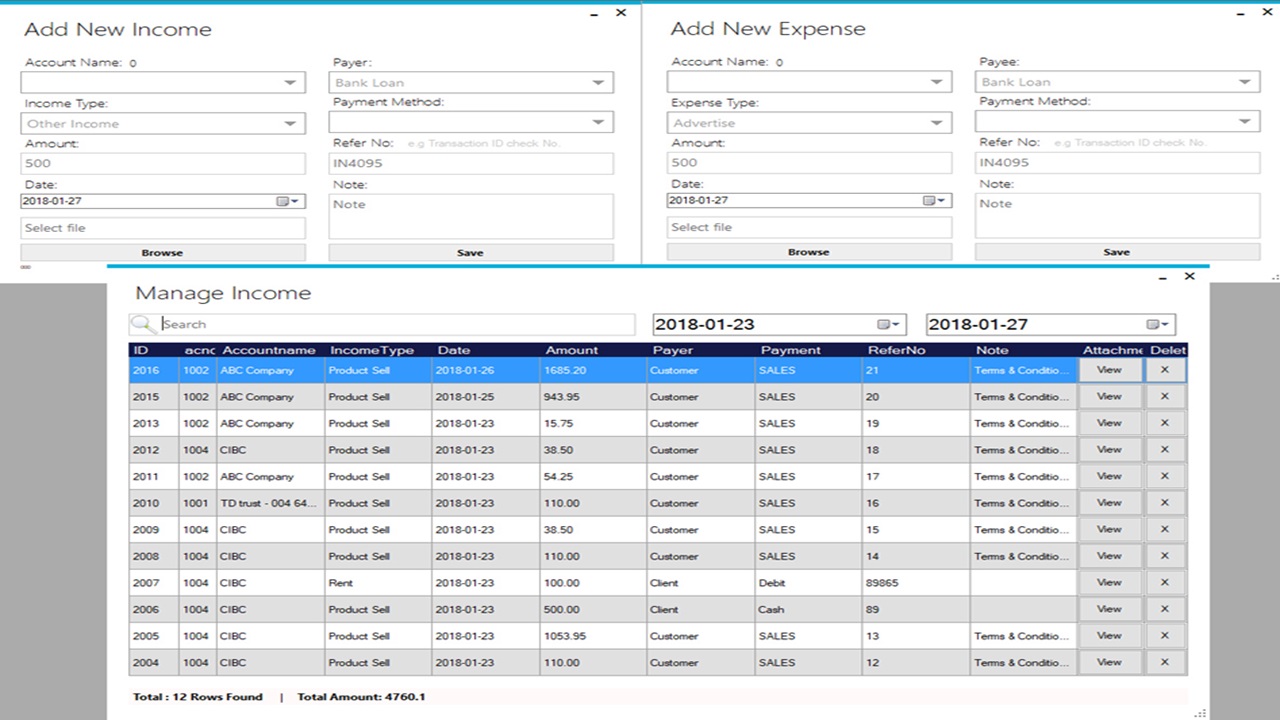Open the Payee dropdown in Add New Expense
1280x720 pixels.
point(1243,81)
